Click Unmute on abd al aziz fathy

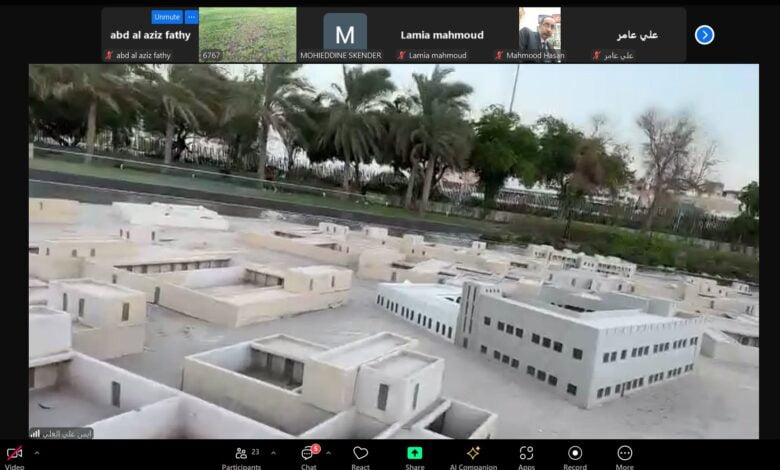pyautogui.click(x=166, y=17)
